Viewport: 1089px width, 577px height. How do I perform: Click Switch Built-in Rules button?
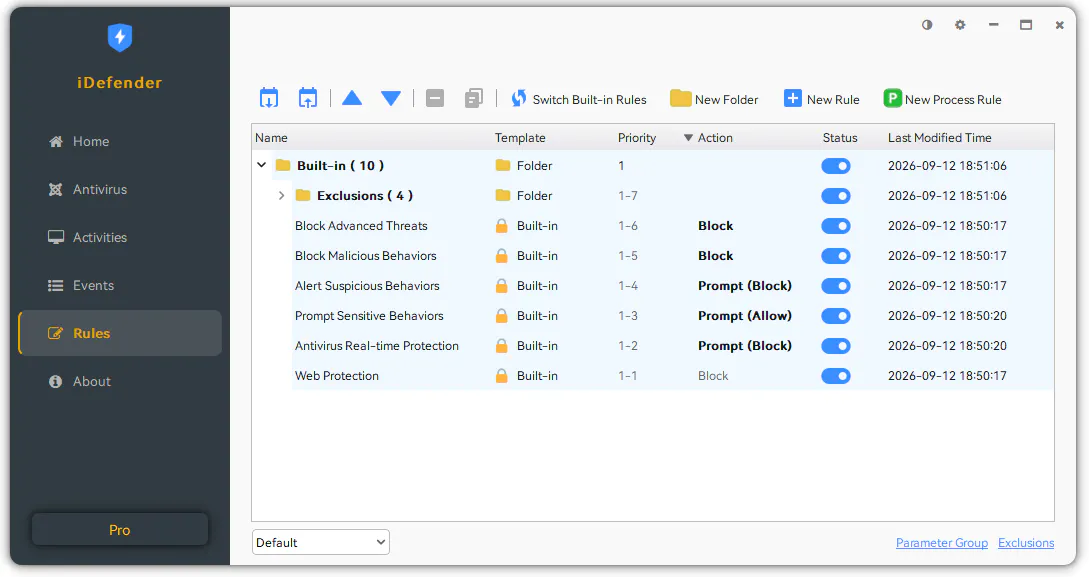pos(579,99)
